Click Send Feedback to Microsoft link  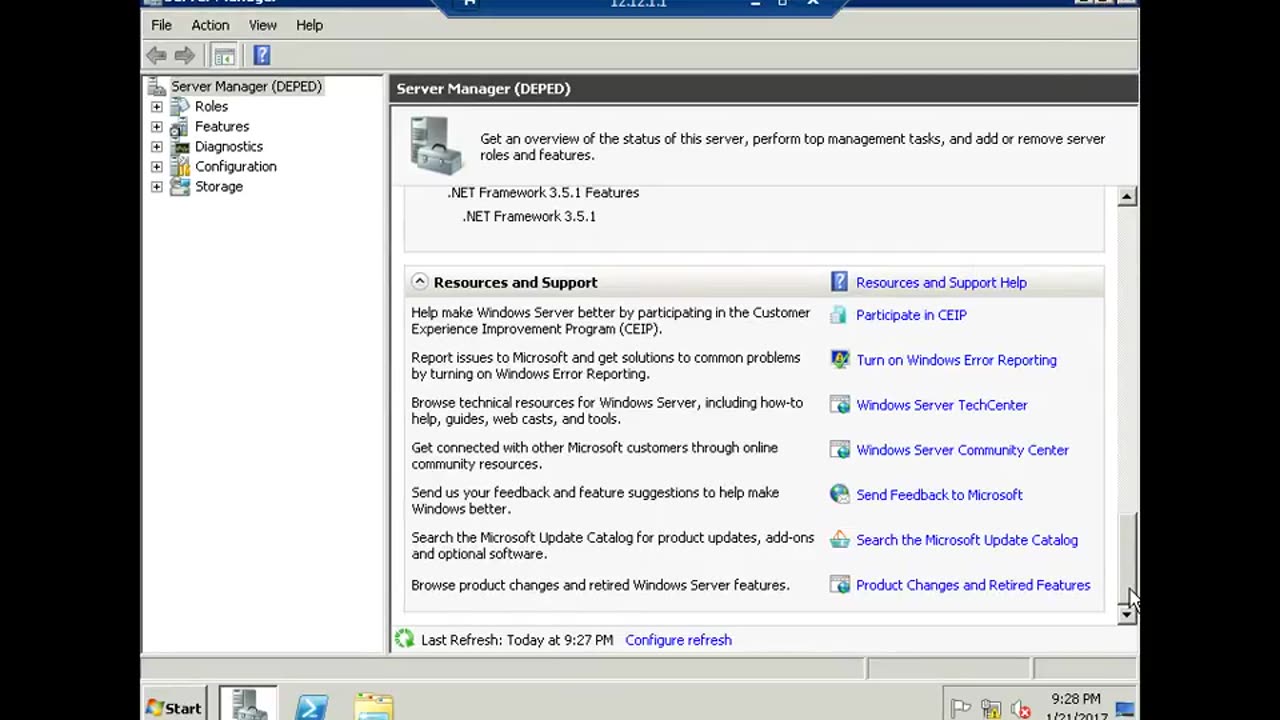pyautogui.click(x=939, y=495)
